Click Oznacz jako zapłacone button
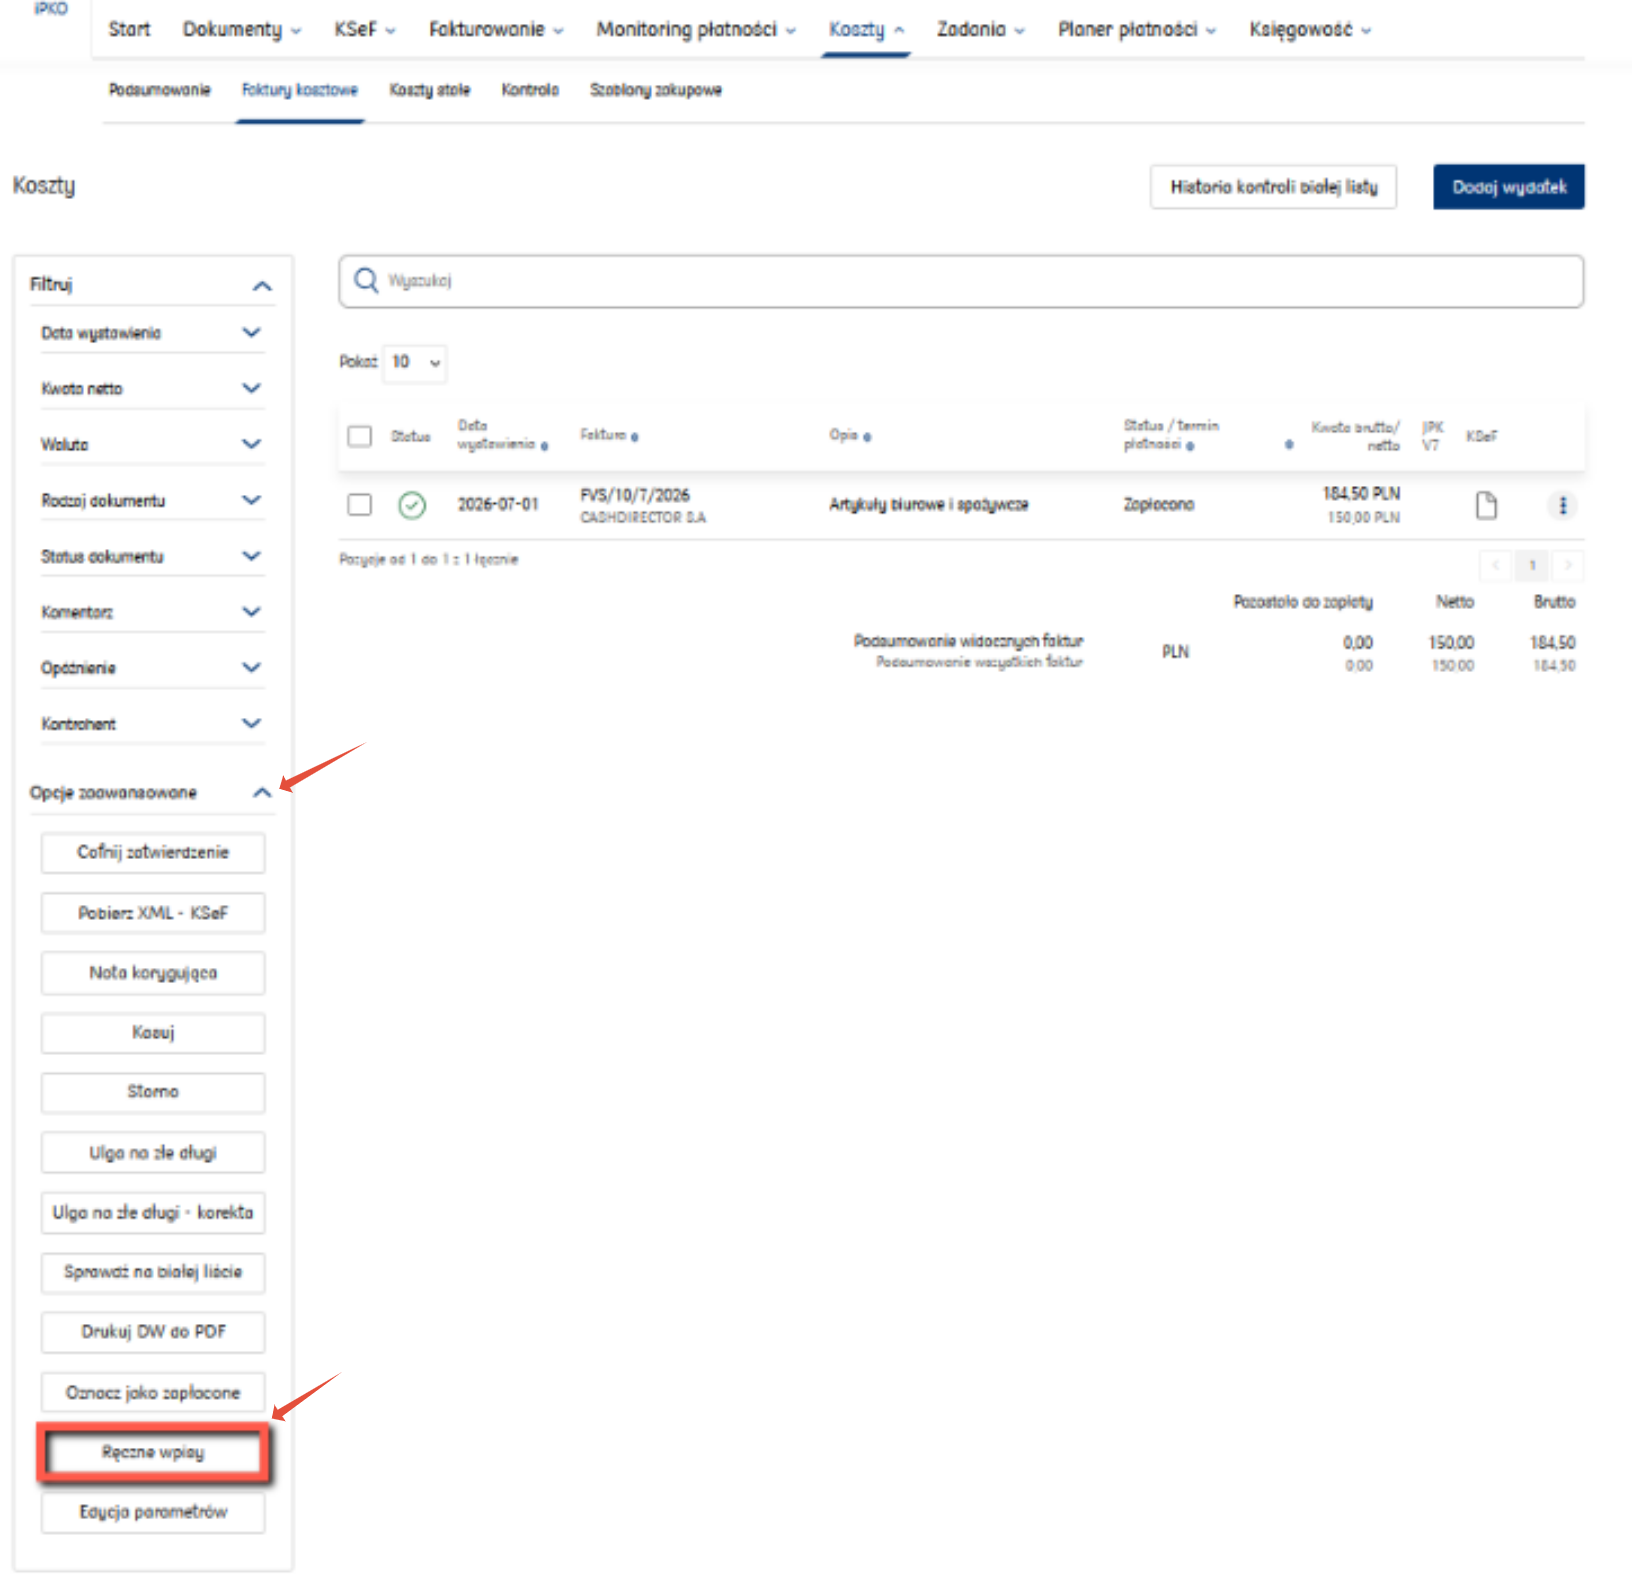This screenshot has height=1577, width=1632. (x=153, y=1393)
